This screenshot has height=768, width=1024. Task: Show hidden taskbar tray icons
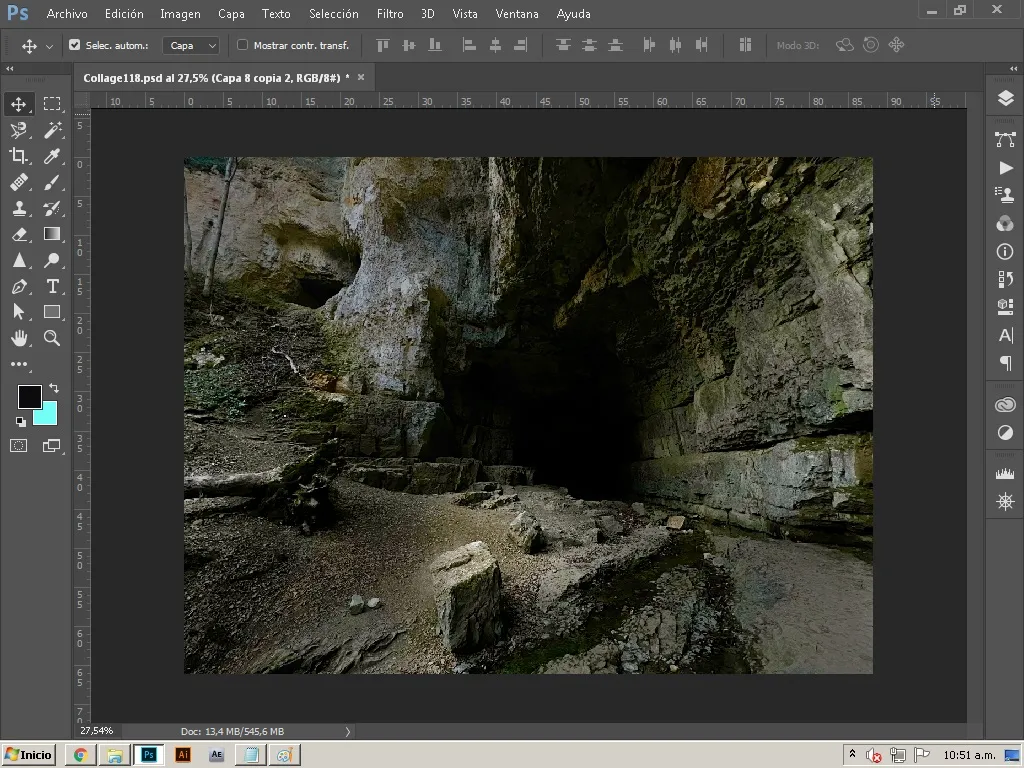coord(852,754)
